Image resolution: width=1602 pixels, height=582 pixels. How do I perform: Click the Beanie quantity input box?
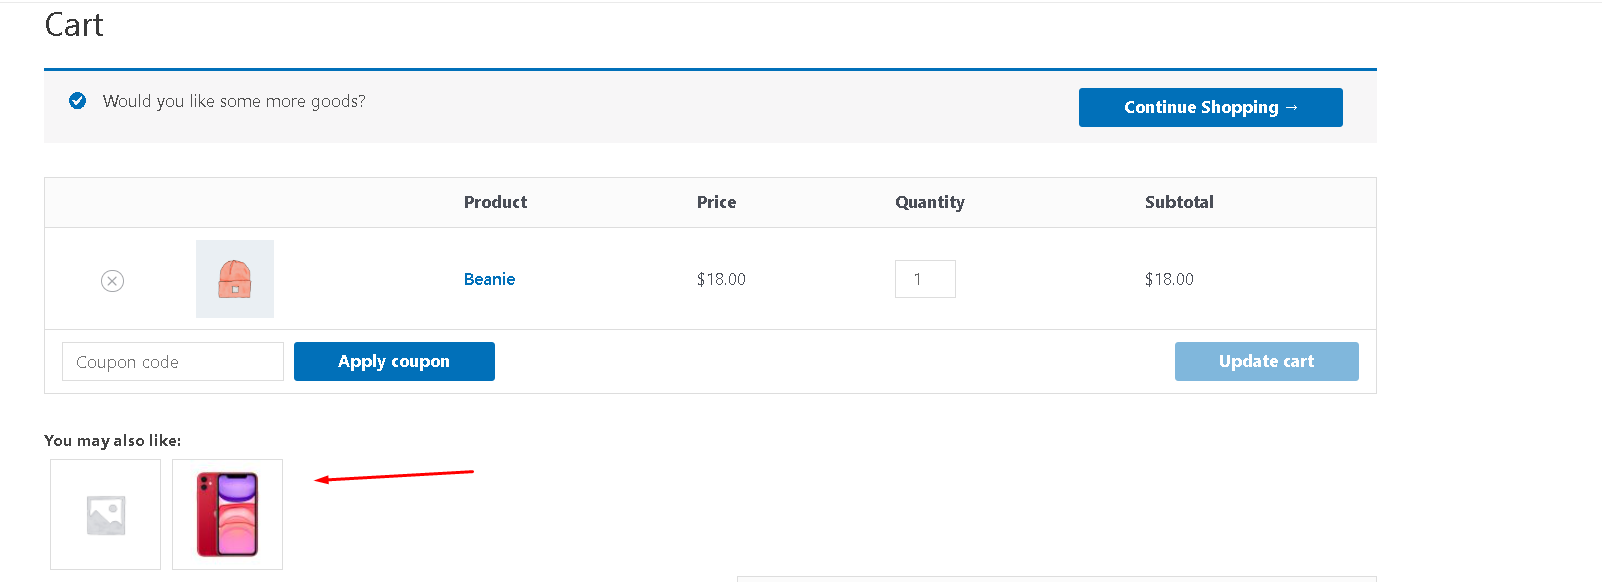pos(925,279)
